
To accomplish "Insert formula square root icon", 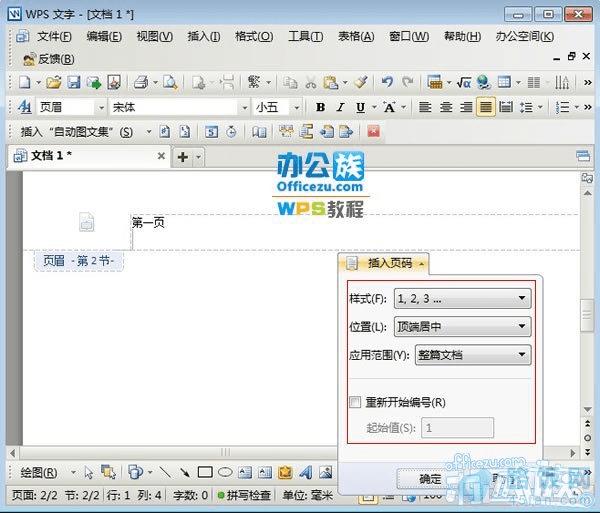I will click(x=463, y=82).
